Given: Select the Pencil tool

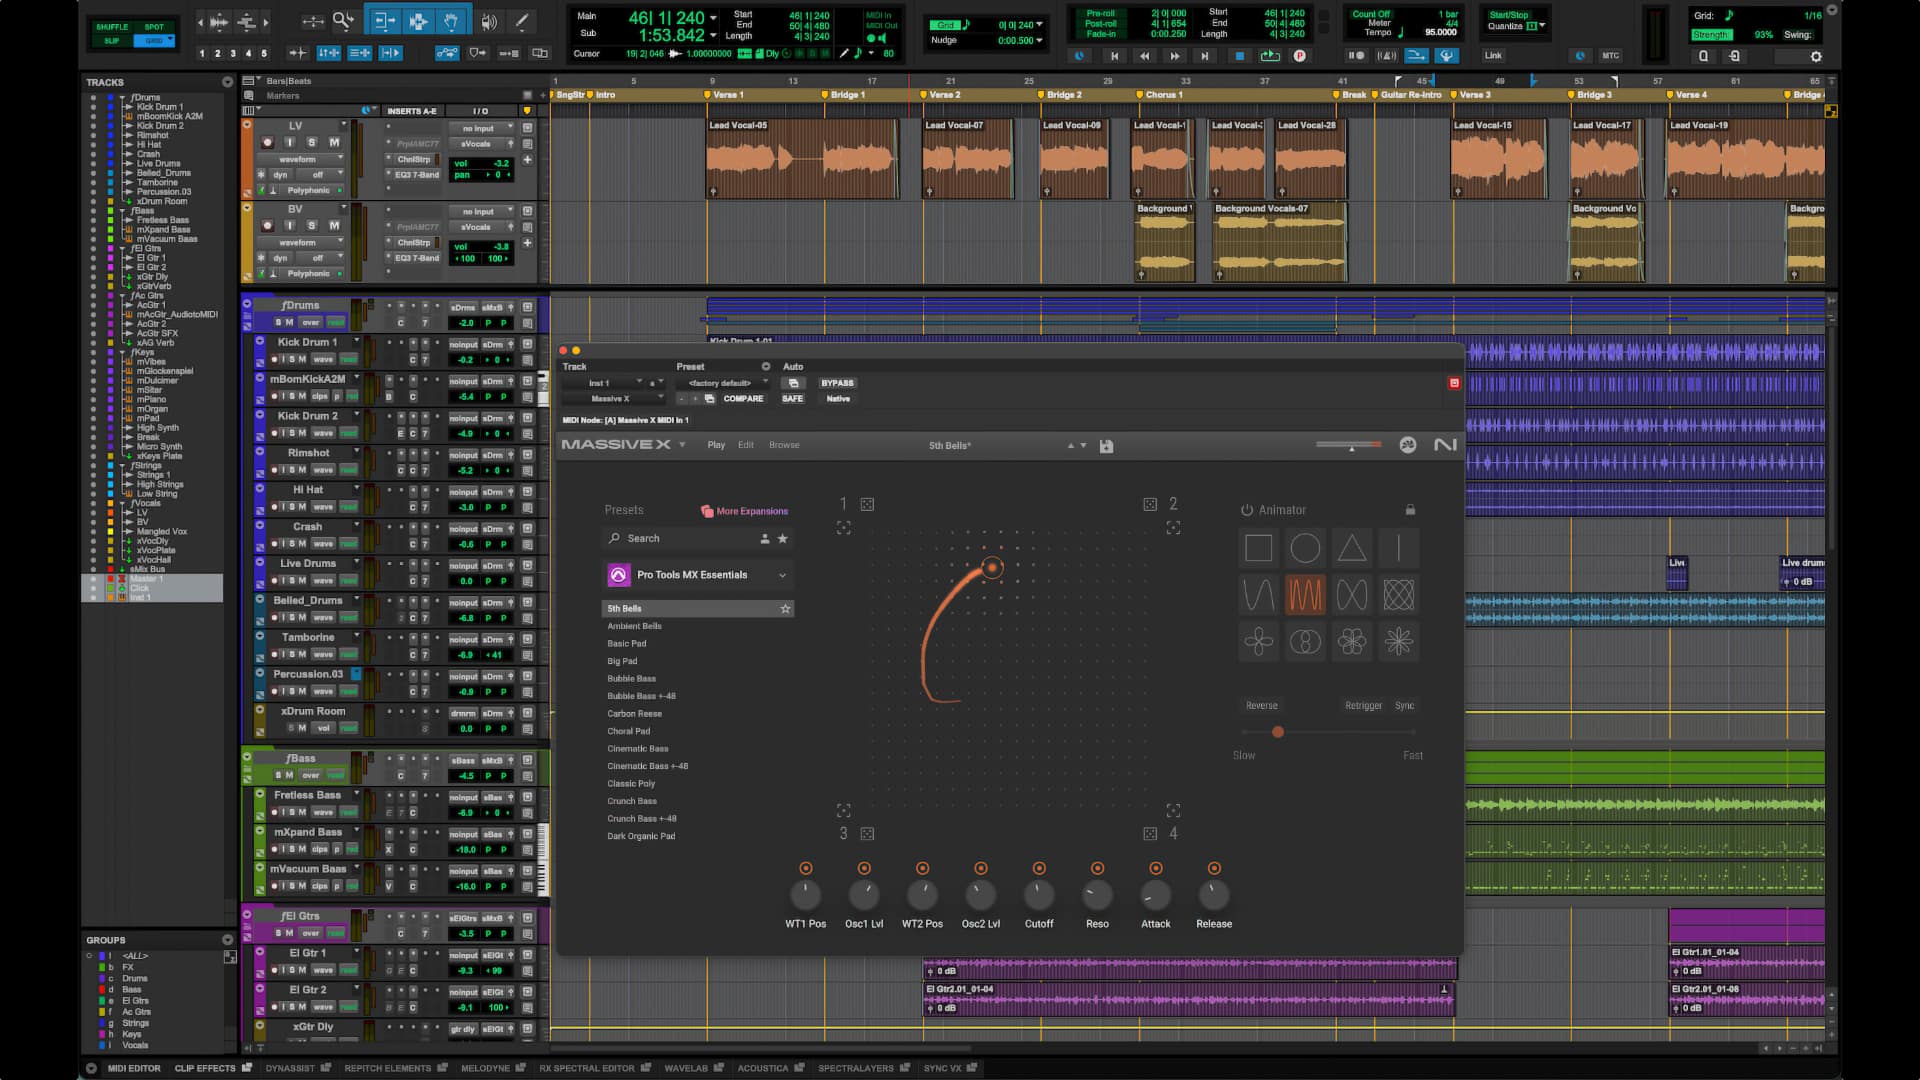Looking at the screenshot, I should 521,21.
